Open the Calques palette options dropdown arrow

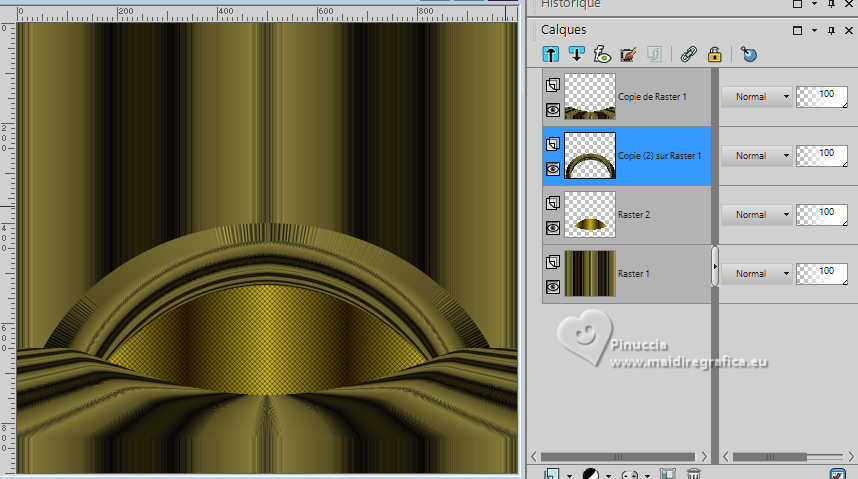click(x=814, y=31)
